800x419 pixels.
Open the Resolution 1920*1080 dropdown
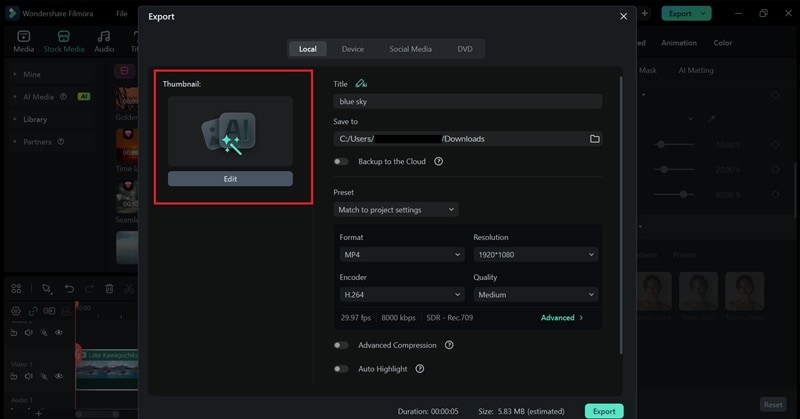click(536, 255)
